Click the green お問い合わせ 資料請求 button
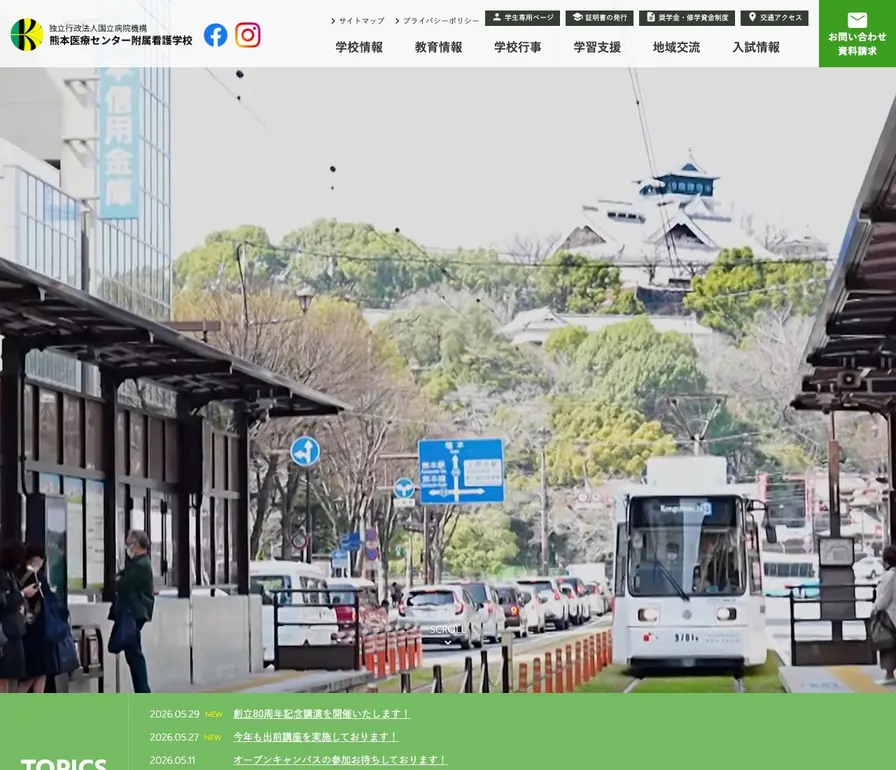The width and height of the screenshot is (896, 770). (857, 34)
